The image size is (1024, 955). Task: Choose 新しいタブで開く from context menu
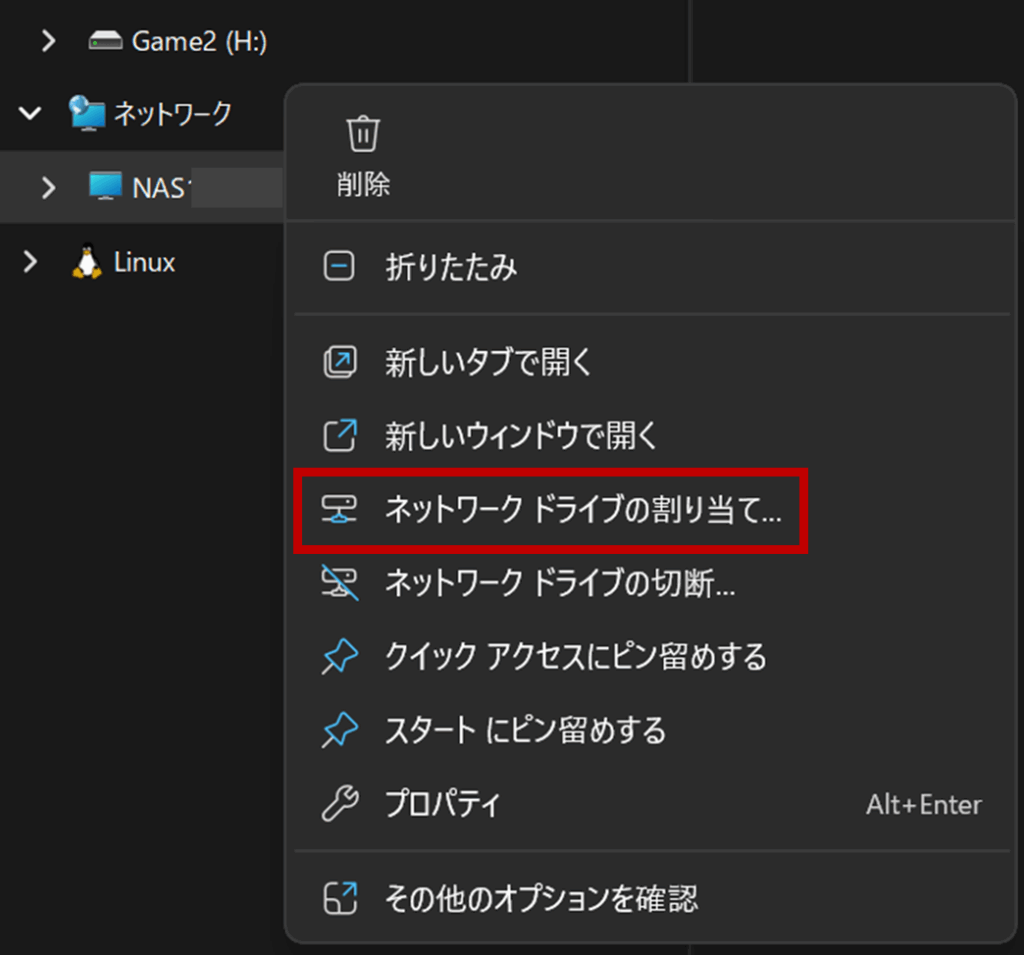[489, 362]
